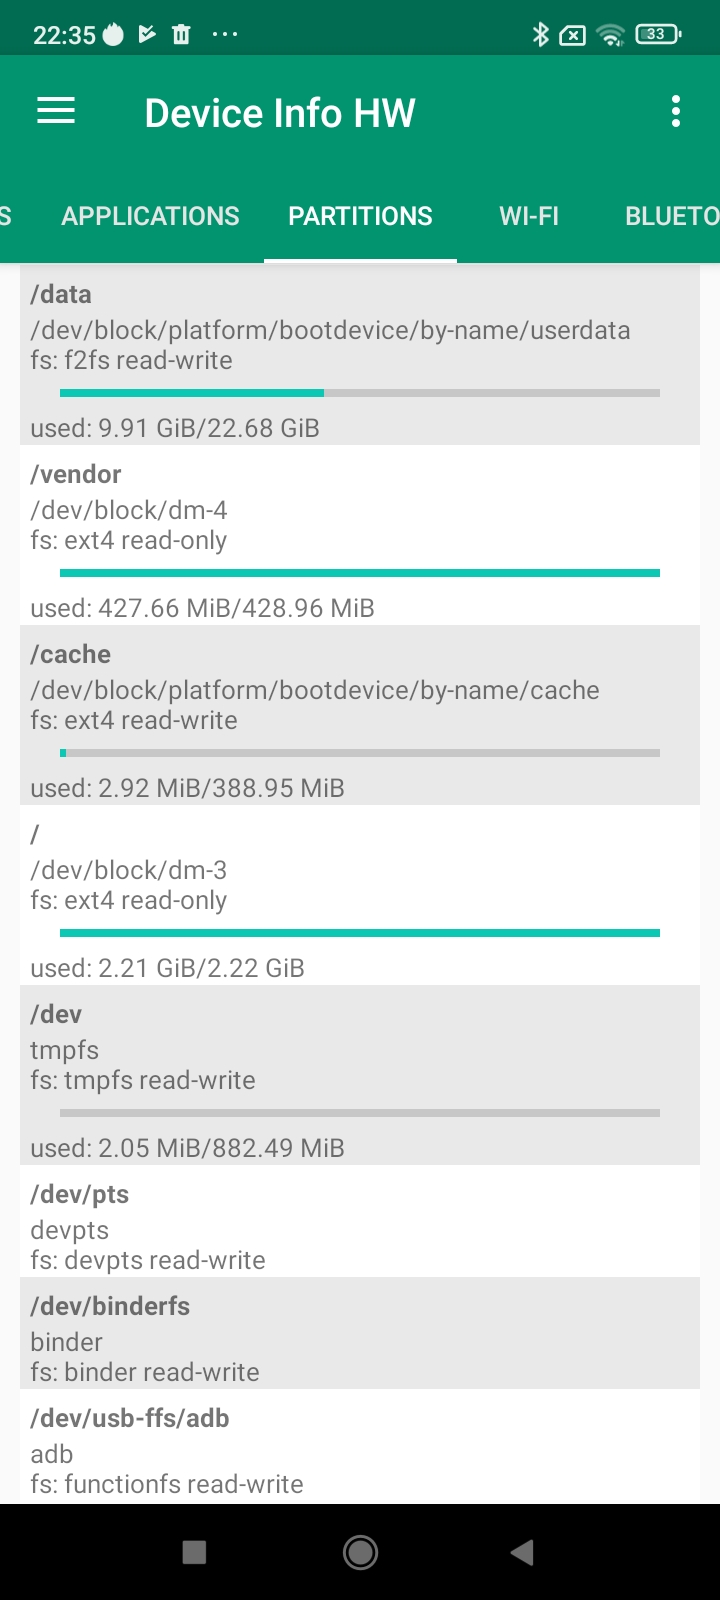Tap the /dev/usb-ffs/adb entry

pos(360,1450)
